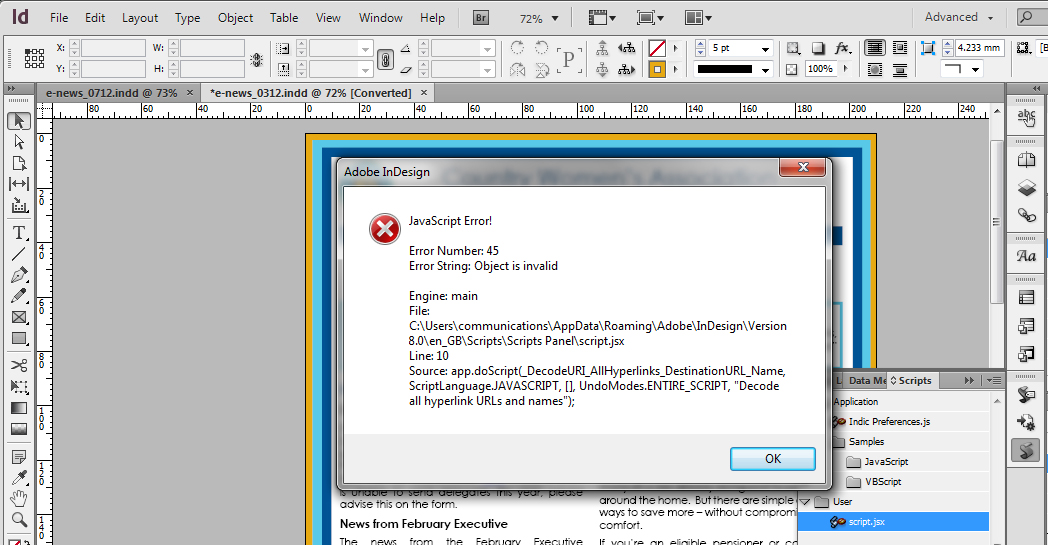
Task: Open the Arrange Documents dropdown
Action: point(698,18)
